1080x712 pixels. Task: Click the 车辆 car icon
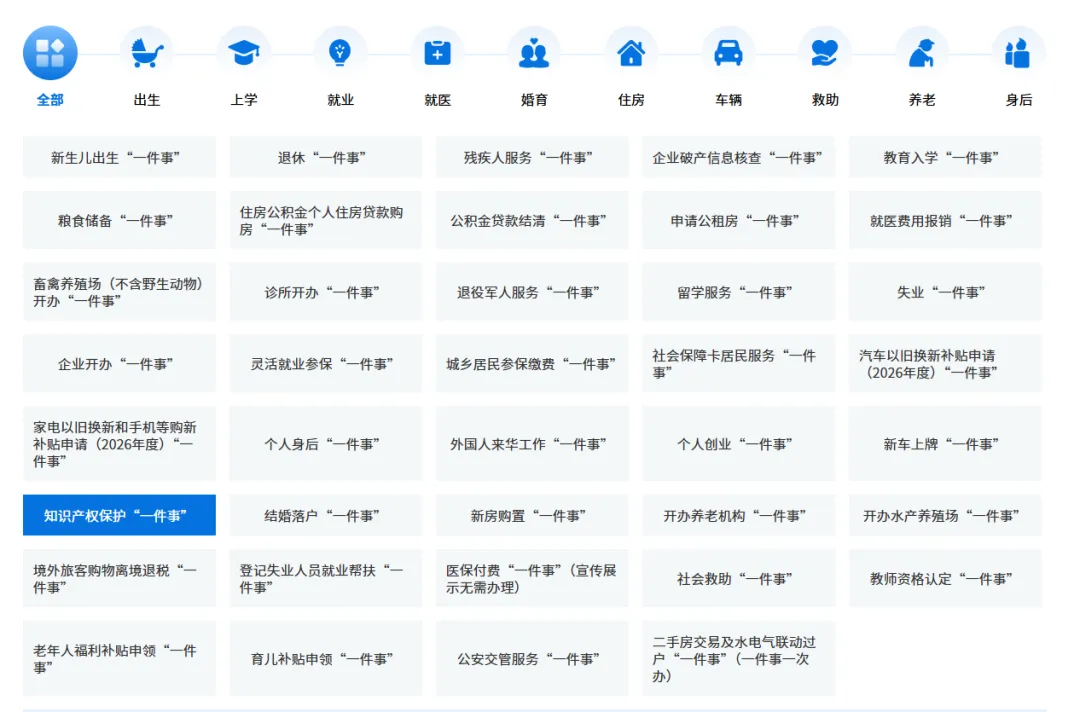[x=728, y=53]
